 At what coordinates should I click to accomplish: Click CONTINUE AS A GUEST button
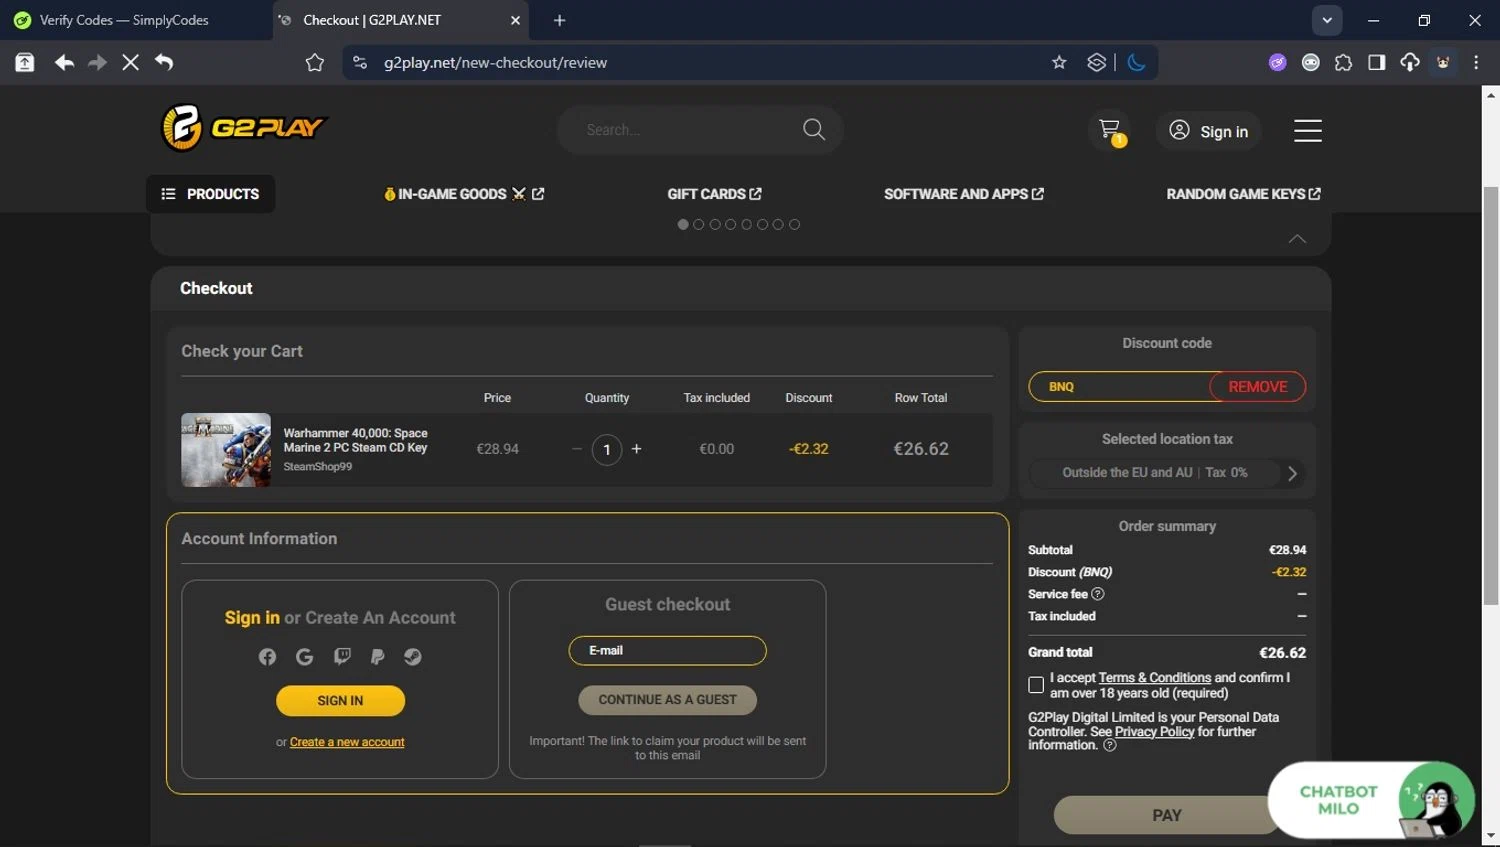667,700
